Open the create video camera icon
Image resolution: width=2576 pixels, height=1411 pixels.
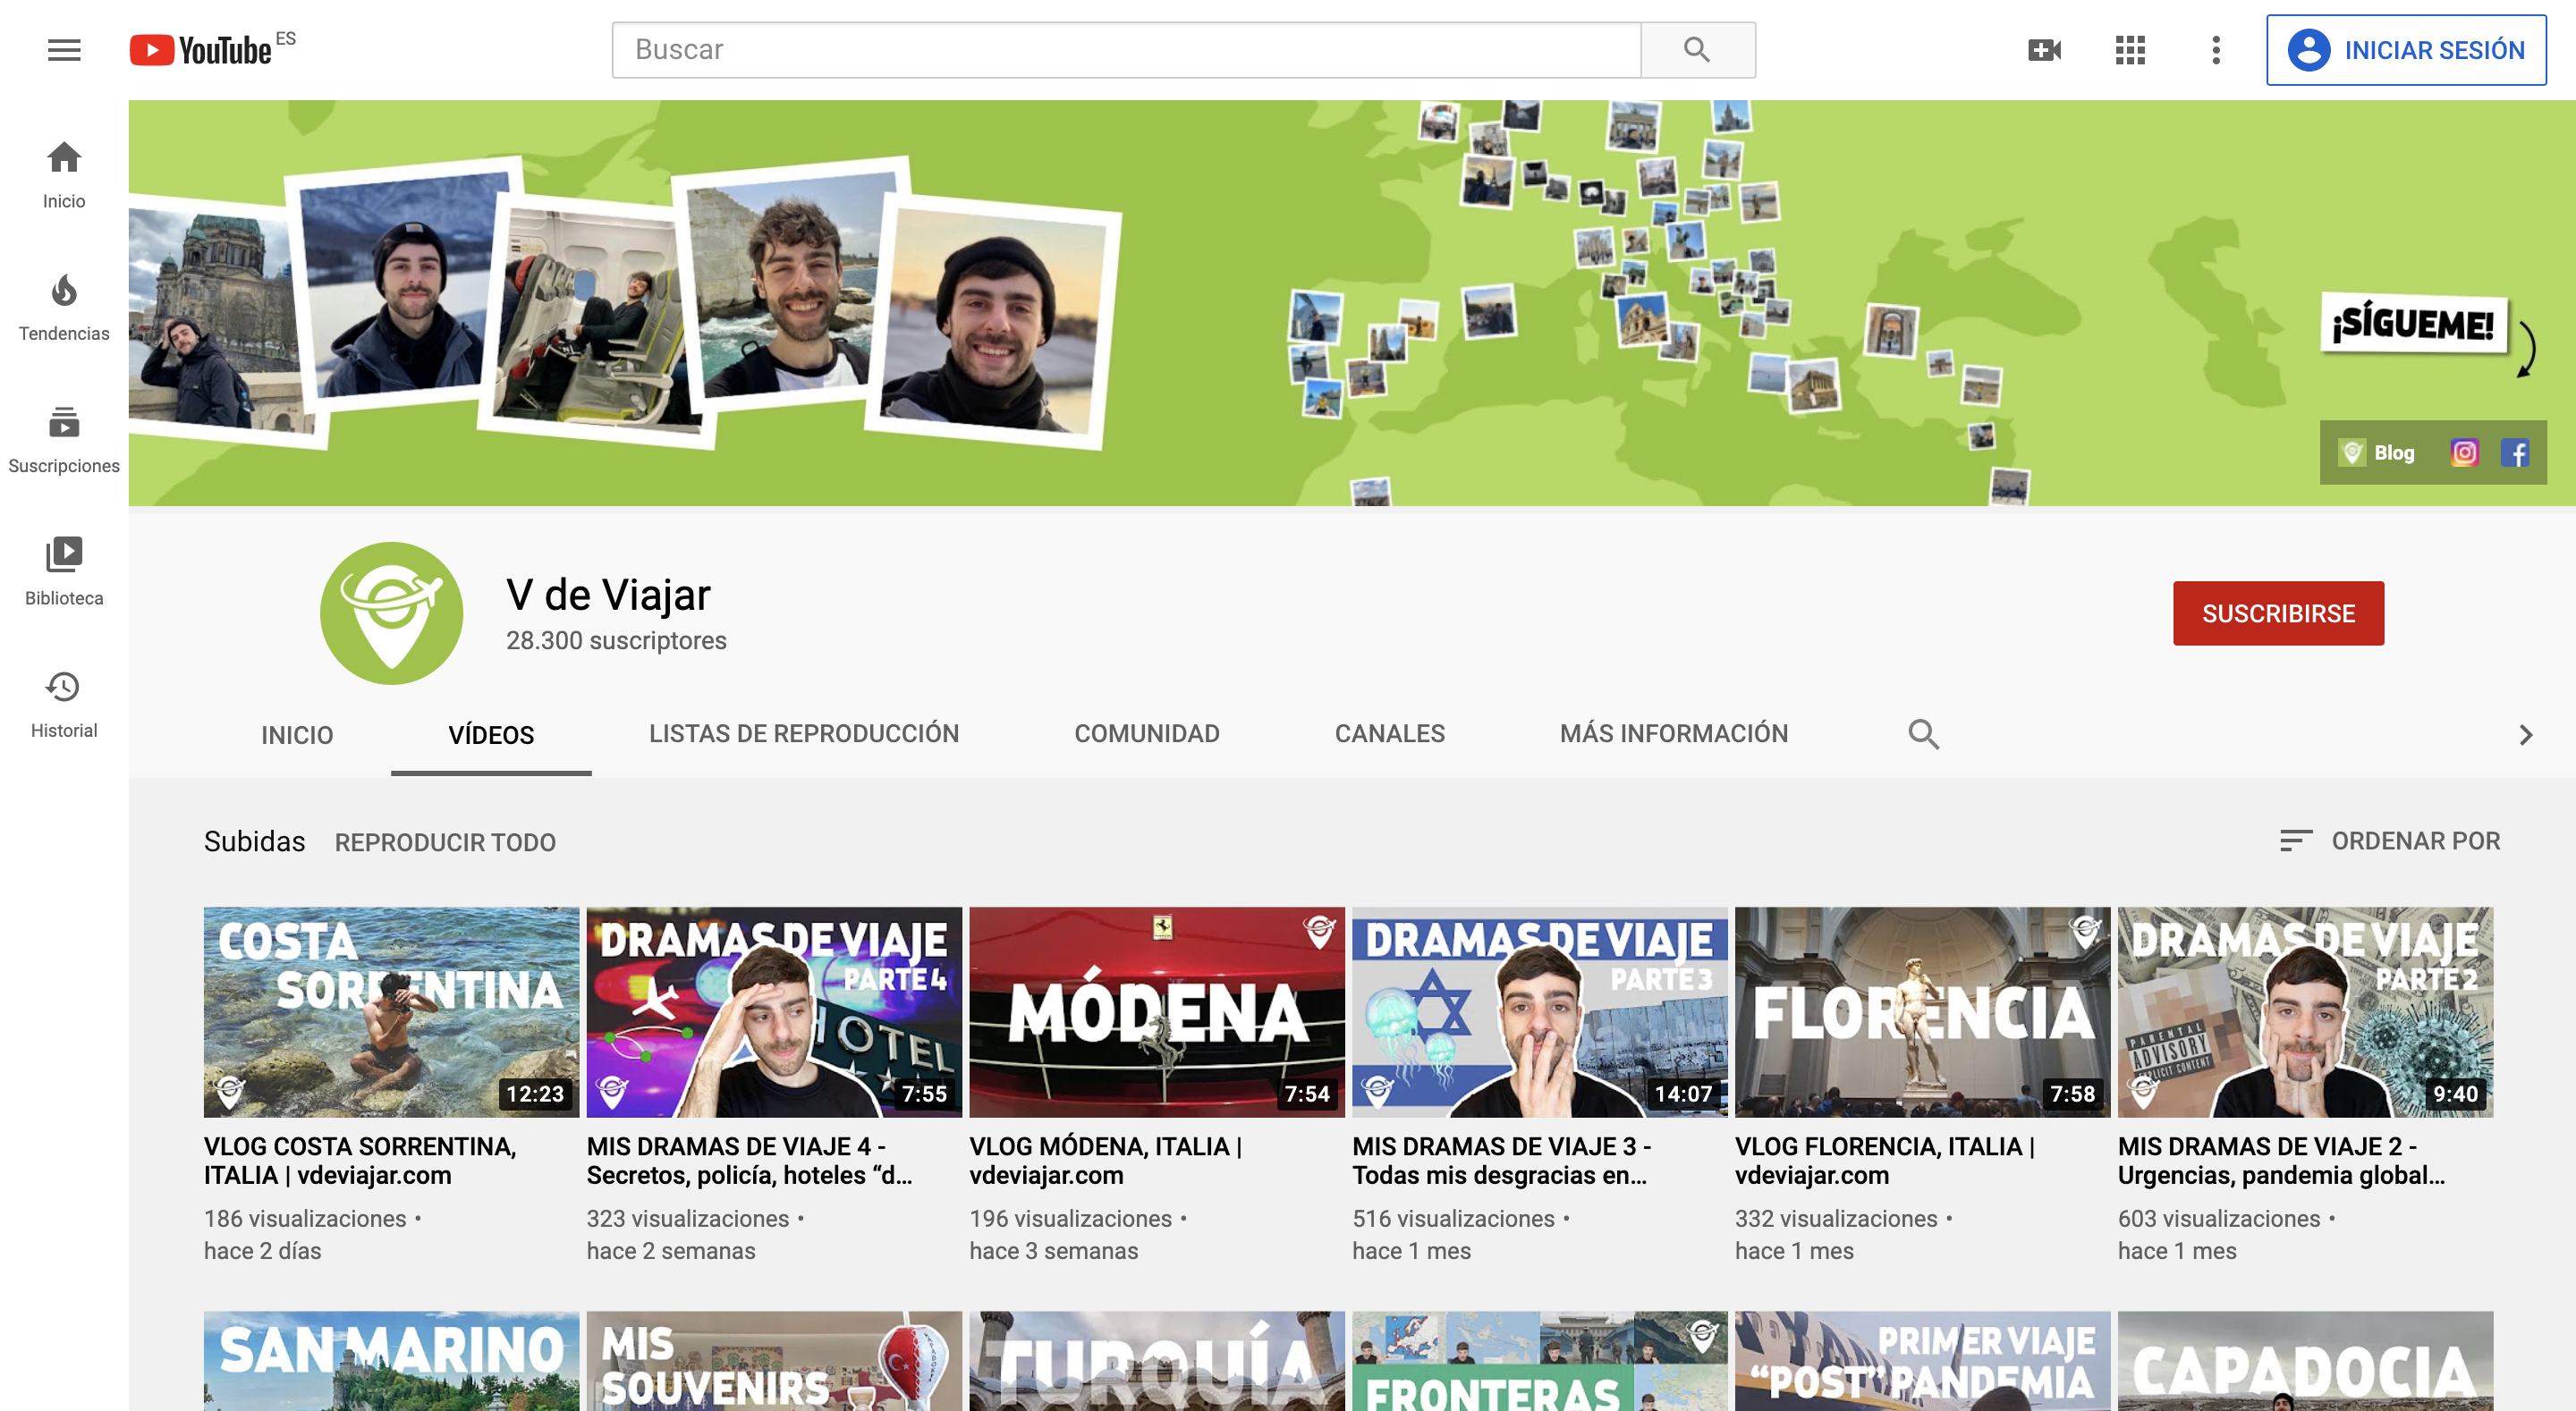2043,50
